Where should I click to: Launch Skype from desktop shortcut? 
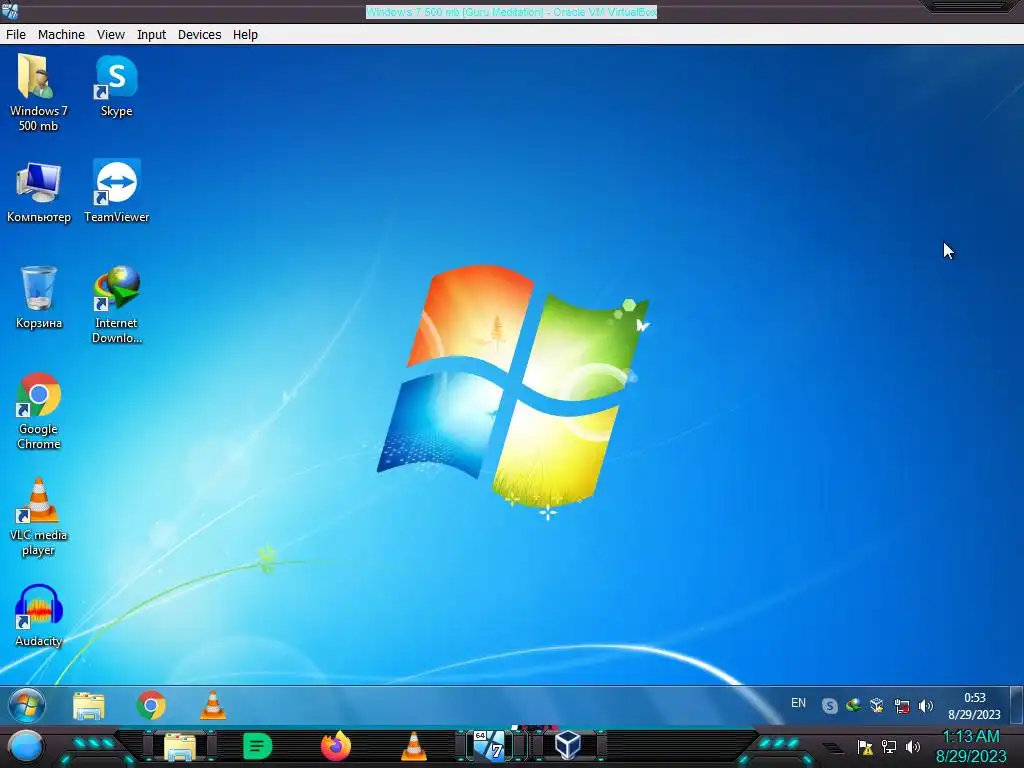coord(116,86)
